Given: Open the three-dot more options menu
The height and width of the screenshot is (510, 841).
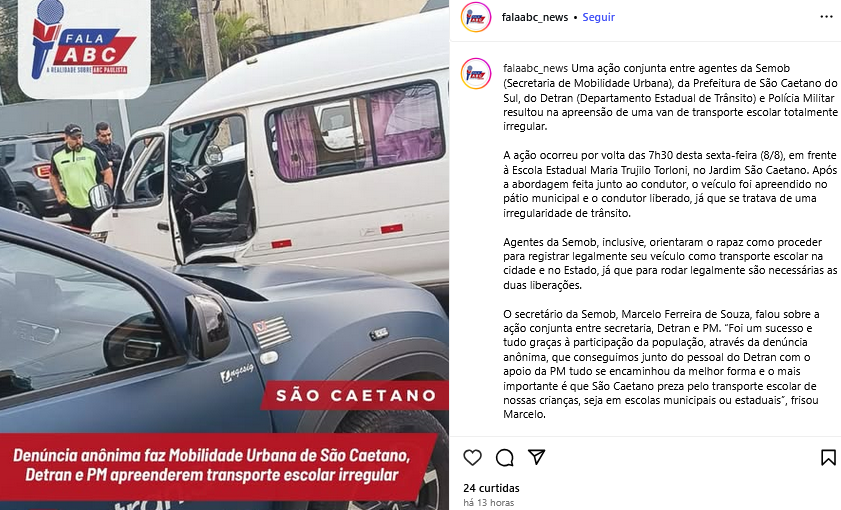Looking at the screenshot, I should point(827,17).
